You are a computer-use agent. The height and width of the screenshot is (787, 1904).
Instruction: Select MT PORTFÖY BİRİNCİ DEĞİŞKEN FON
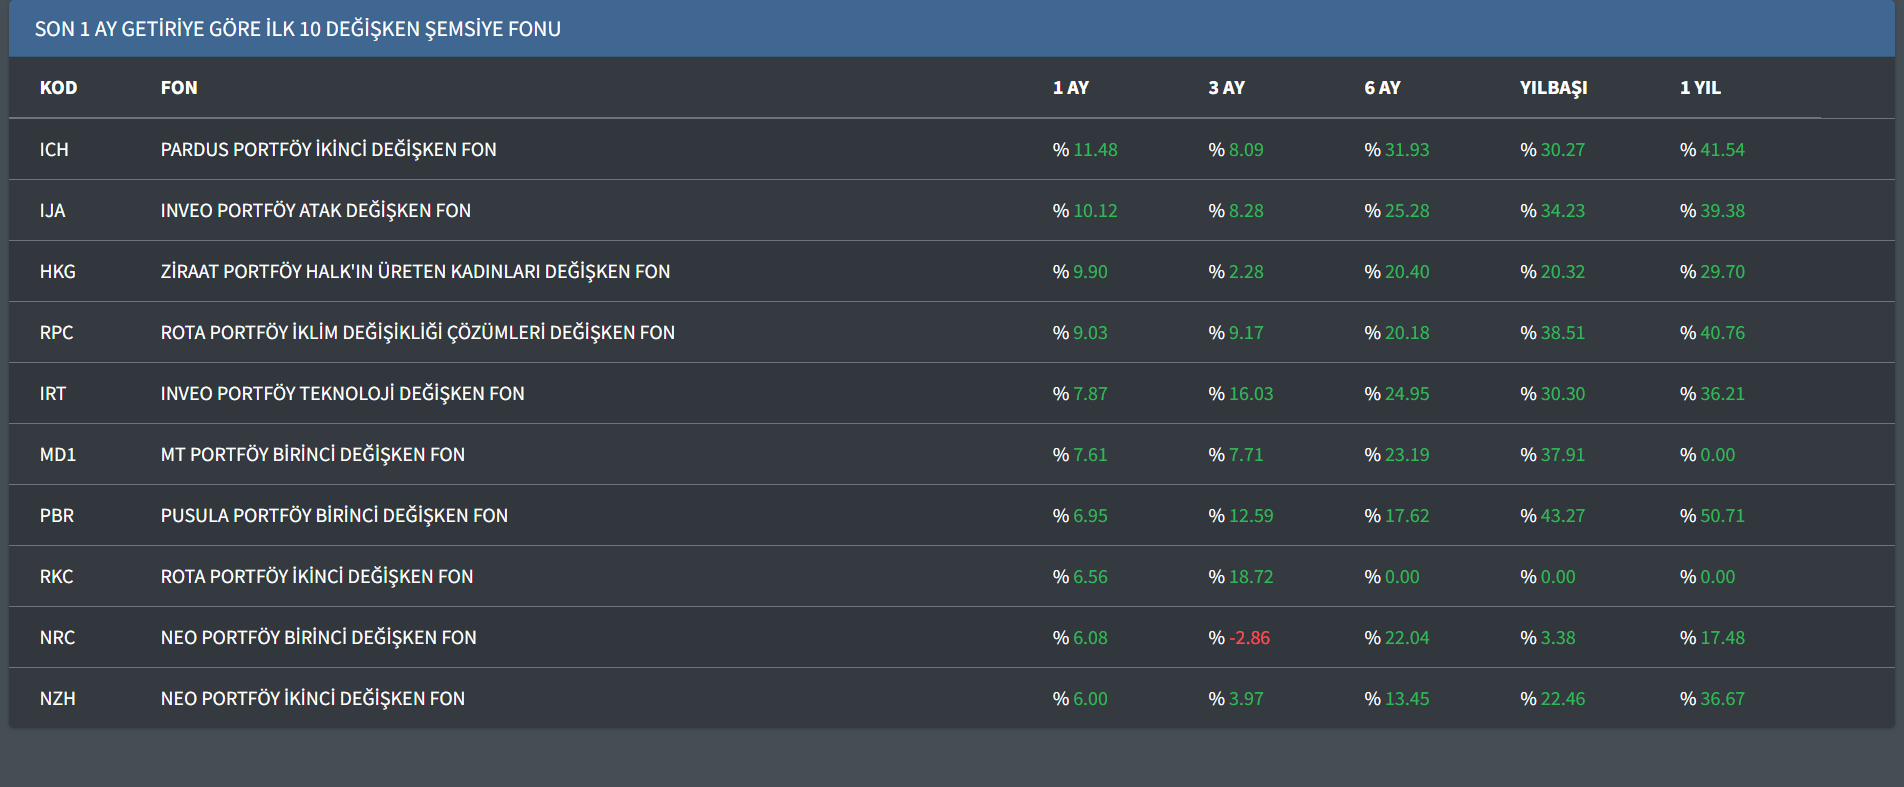tap(312, 455)
